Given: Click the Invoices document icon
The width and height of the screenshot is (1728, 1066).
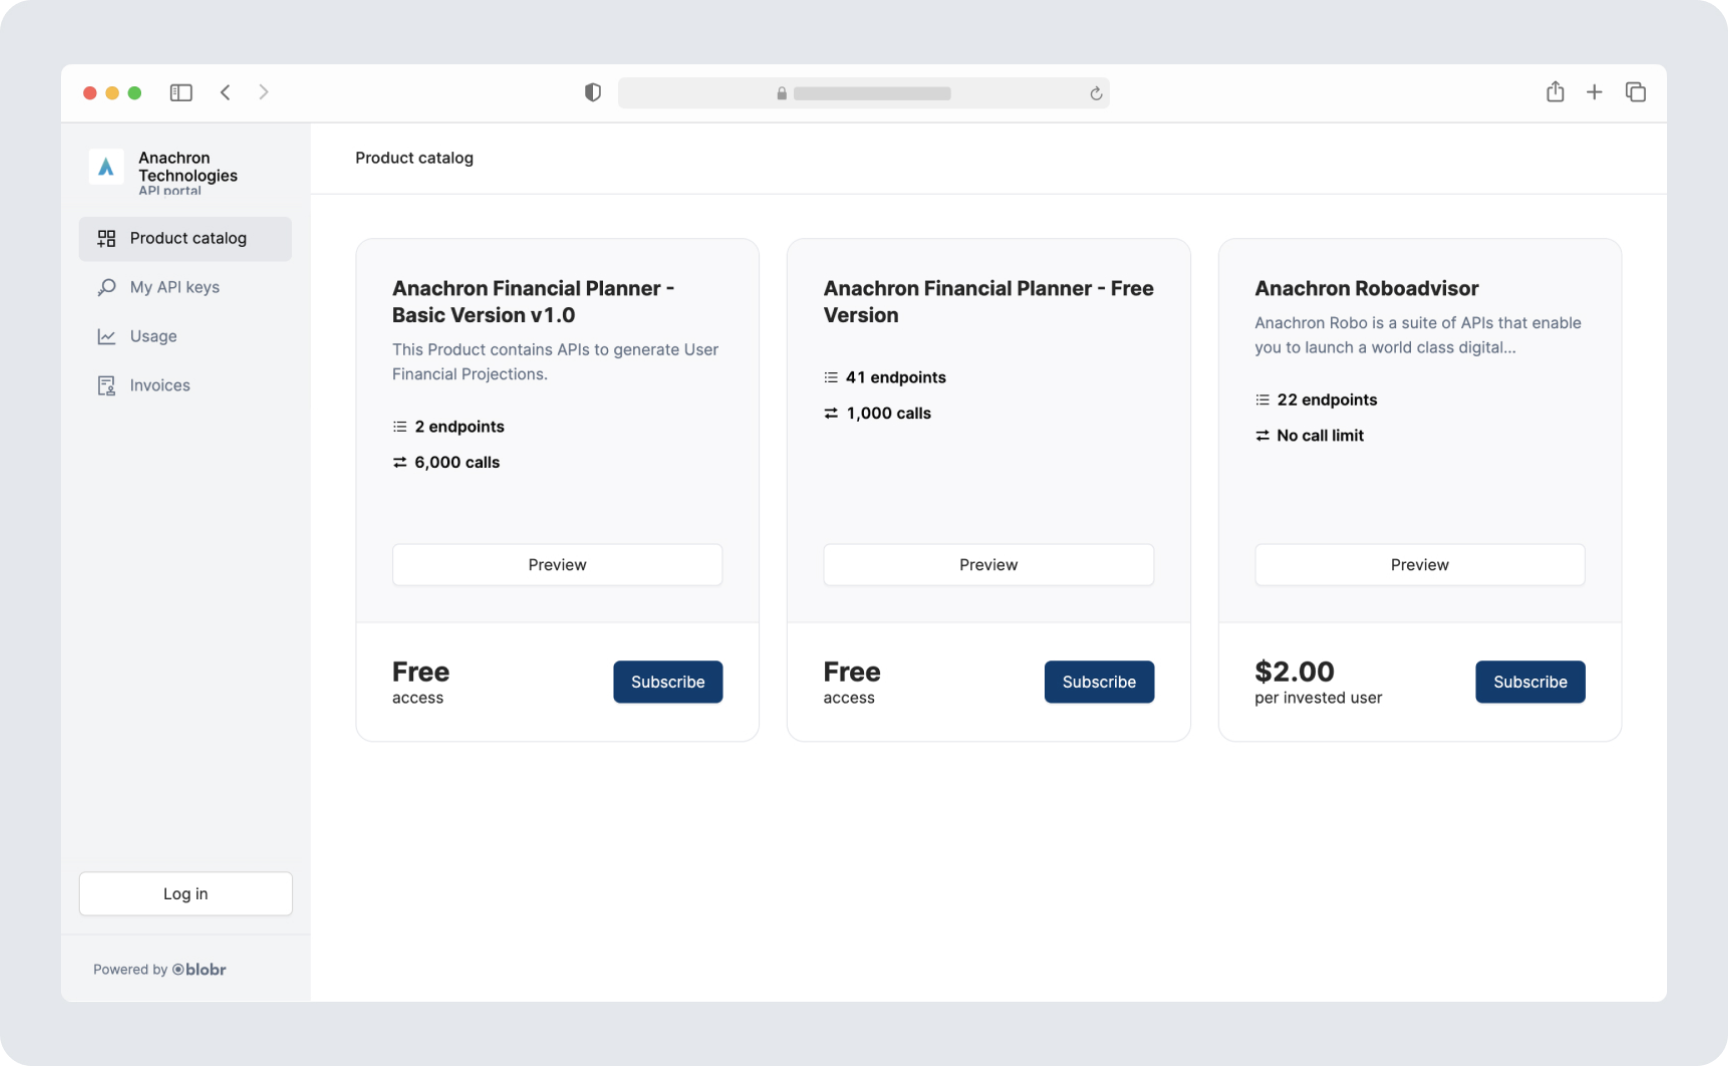Looking at the screenshot, I should click(106, 385).
